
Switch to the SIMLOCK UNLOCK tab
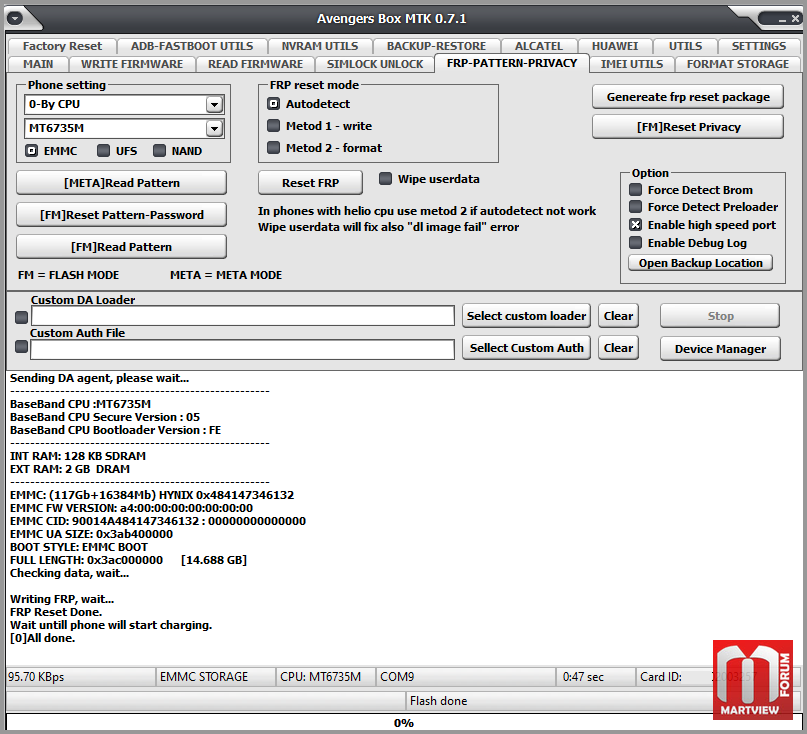(x=375, y=64)
